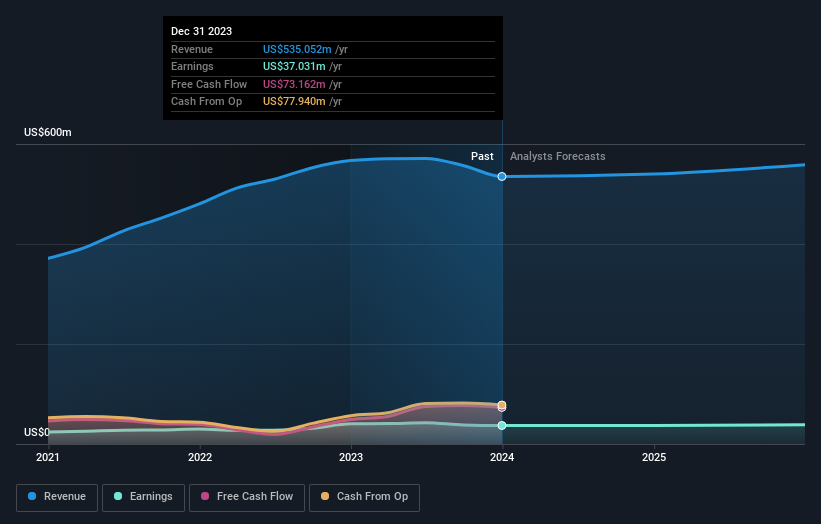This screenshot has height=524, width=821.
Task: Click the US$600m y-axis label
Action: point(48,132)
